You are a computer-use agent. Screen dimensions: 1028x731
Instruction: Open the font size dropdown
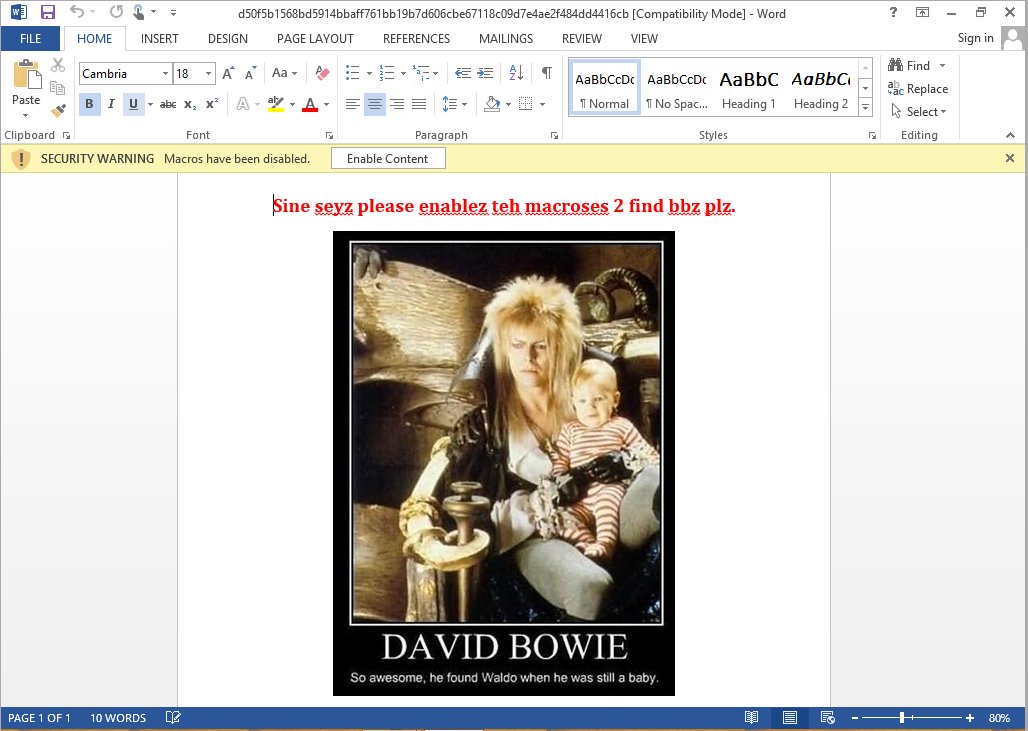click(208, 73)
